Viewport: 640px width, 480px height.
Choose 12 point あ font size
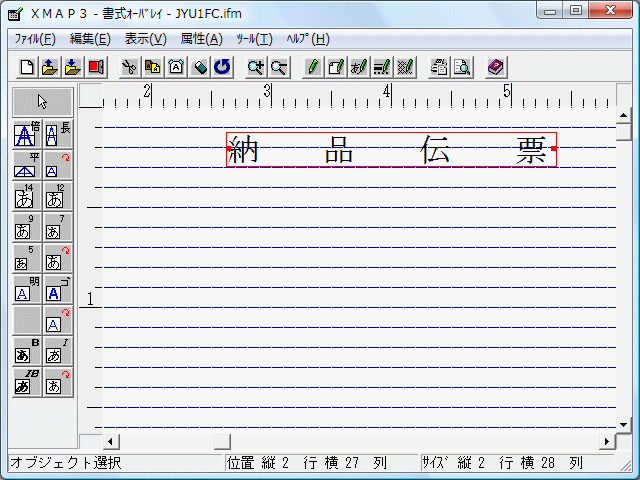coord(58,196)
